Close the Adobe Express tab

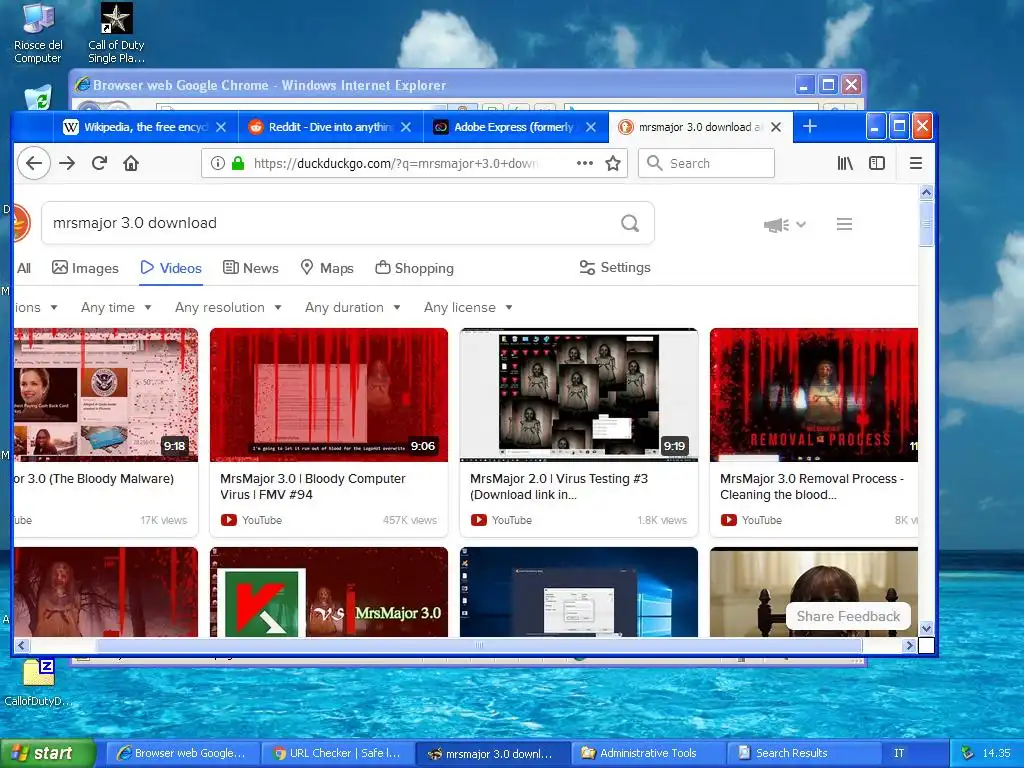[x=590, y=127]
